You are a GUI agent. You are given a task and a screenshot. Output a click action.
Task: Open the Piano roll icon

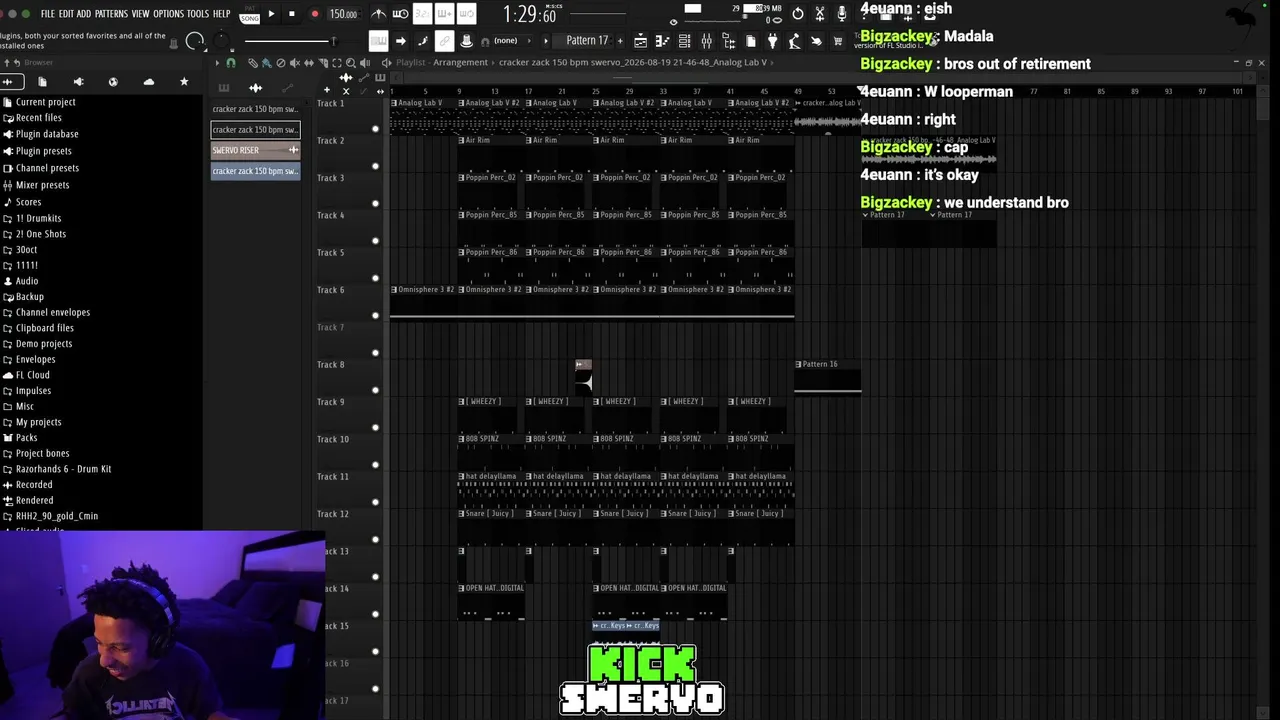click(663, 41)
